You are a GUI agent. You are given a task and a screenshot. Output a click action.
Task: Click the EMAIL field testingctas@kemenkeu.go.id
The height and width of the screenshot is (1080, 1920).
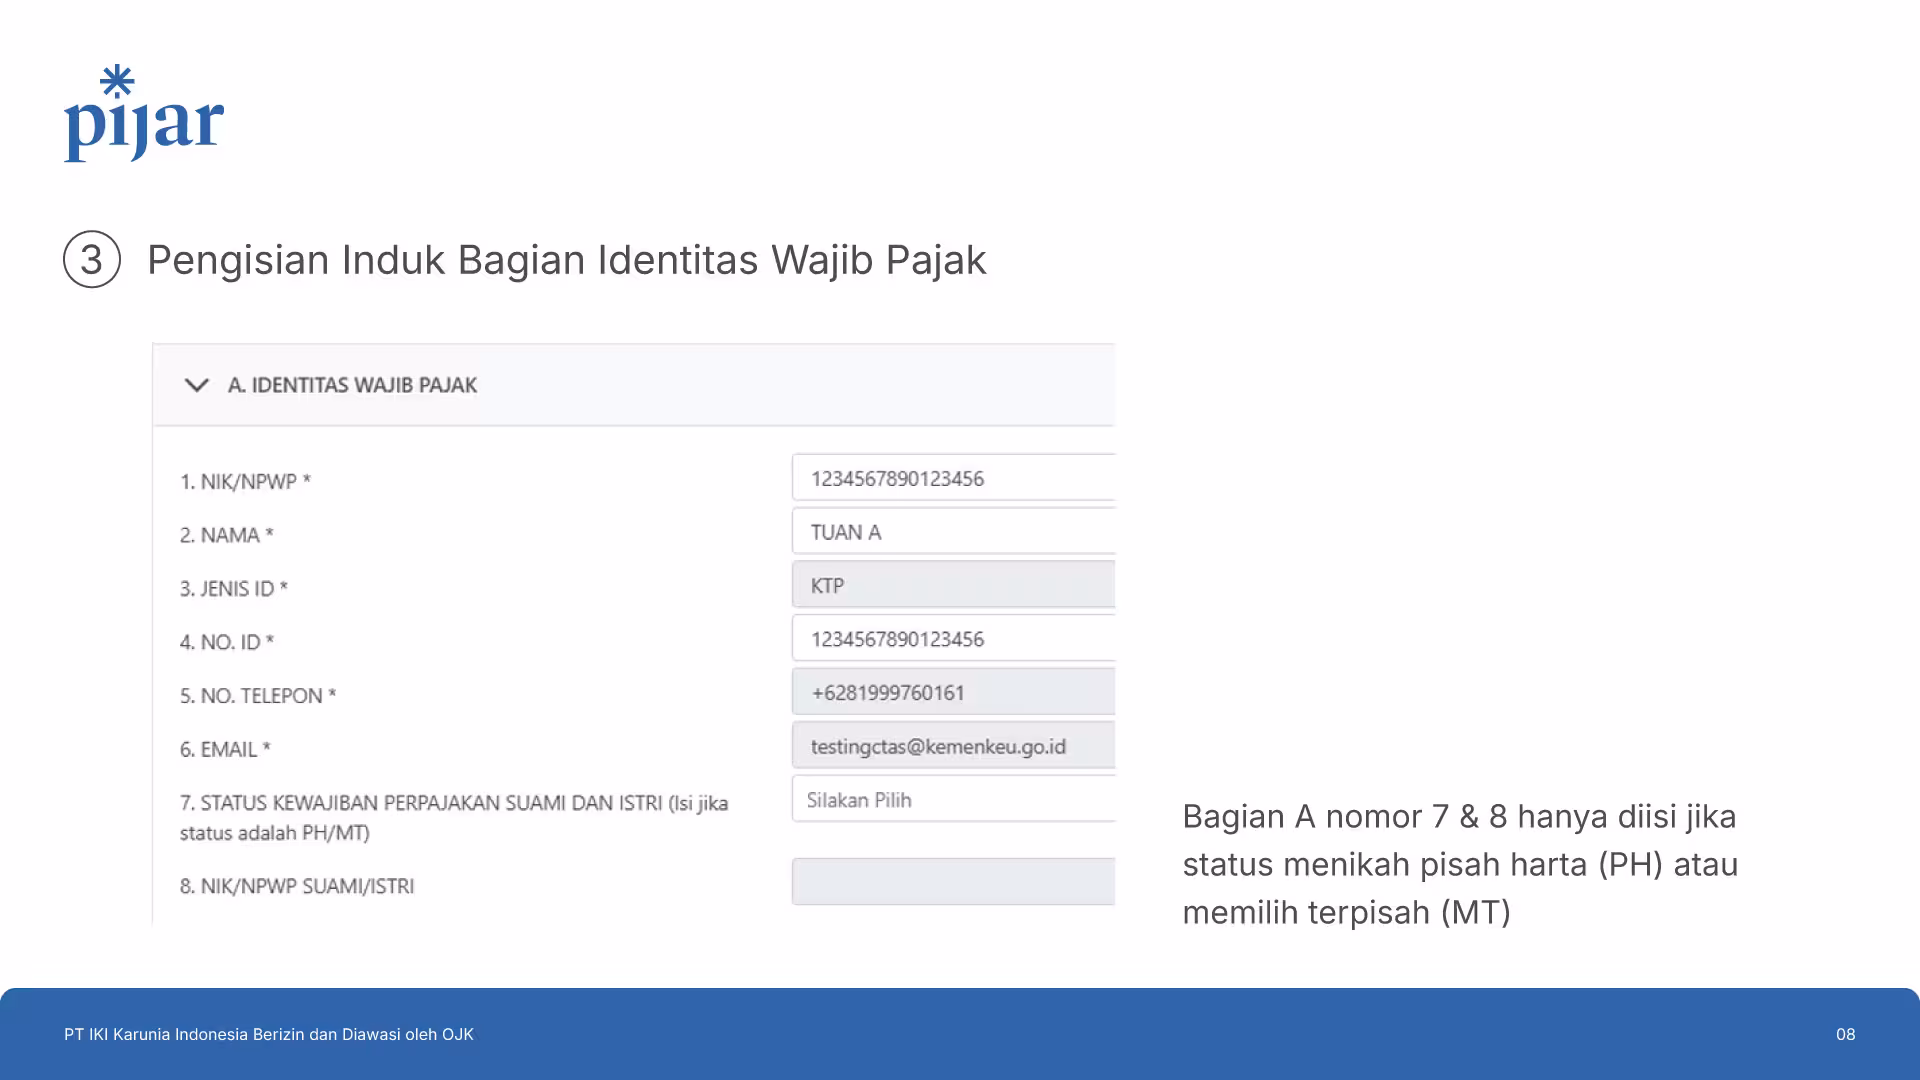click(954, 746)
